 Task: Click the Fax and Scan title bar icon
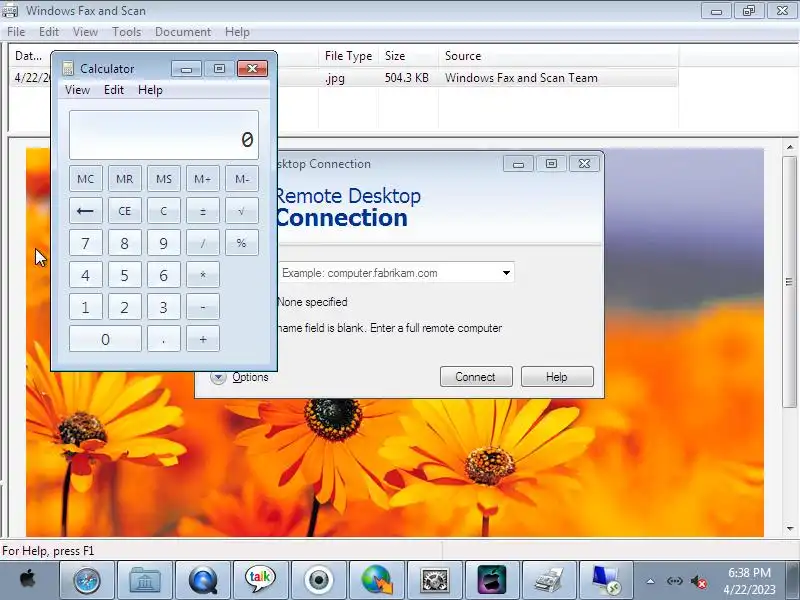[10, 10]
